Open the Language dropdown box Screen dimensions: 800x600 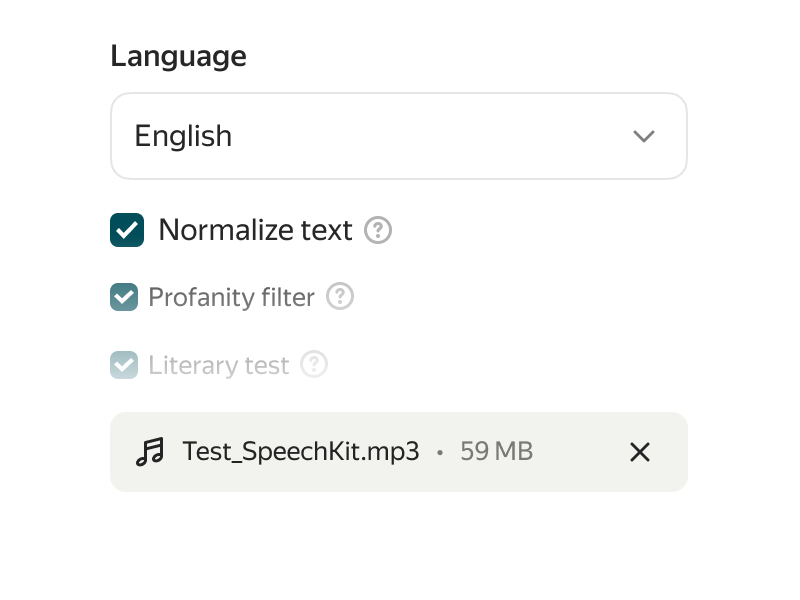398,136
